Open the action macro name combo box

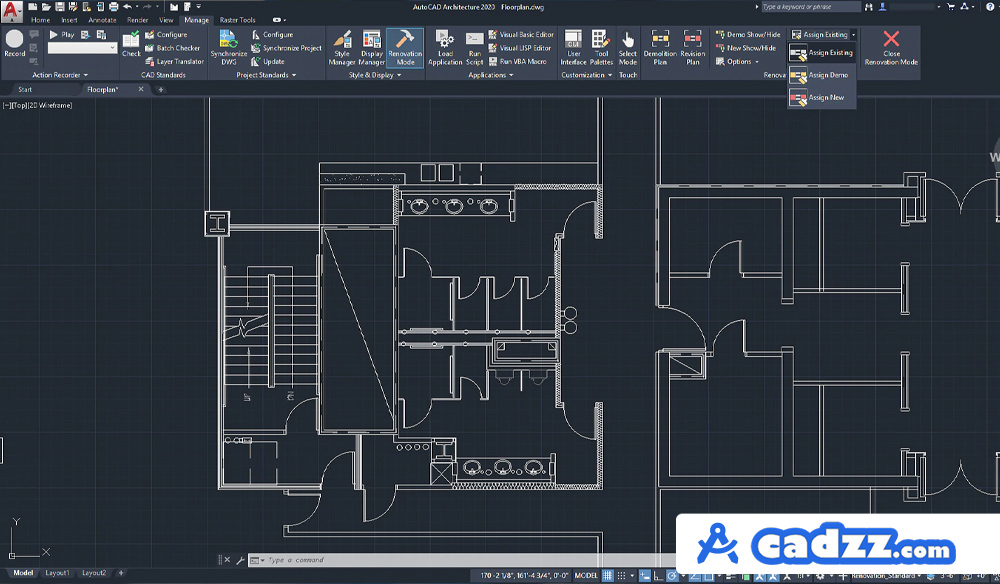[x=83, y=48]
